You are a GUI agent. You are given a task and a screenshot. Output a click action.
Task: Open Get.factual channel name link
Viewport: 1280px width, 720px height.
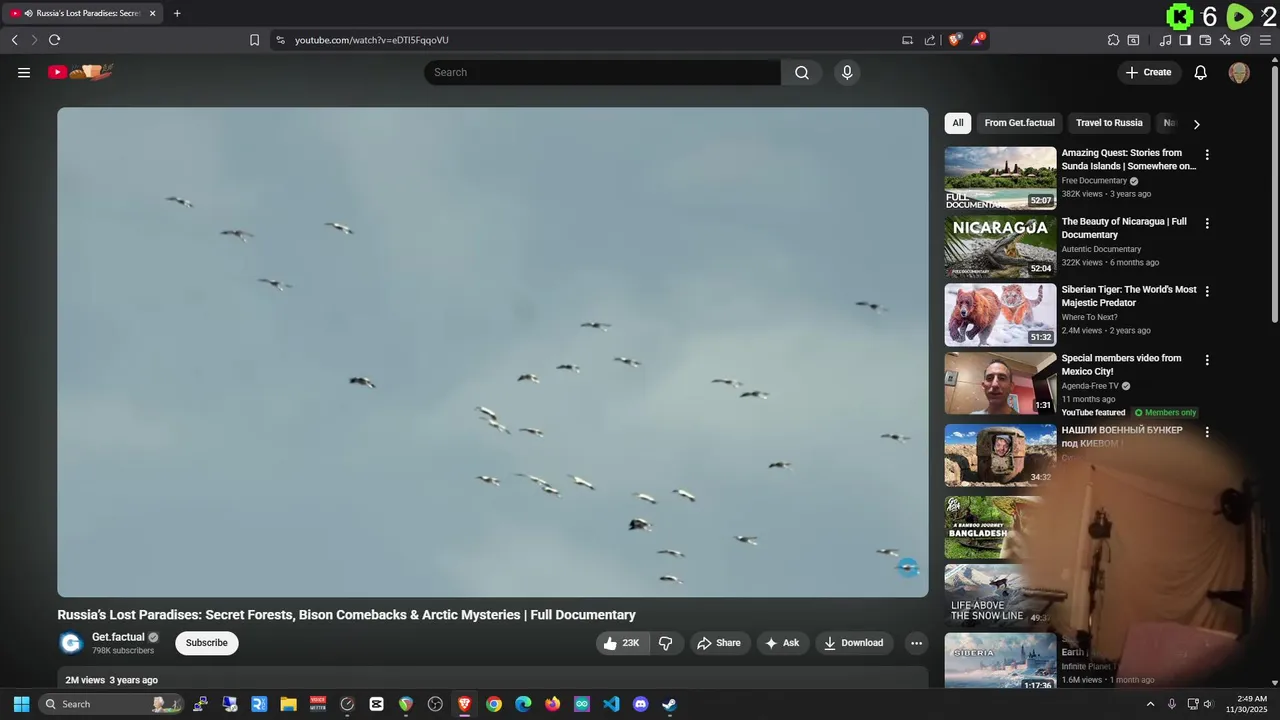[x=118, y=637]
